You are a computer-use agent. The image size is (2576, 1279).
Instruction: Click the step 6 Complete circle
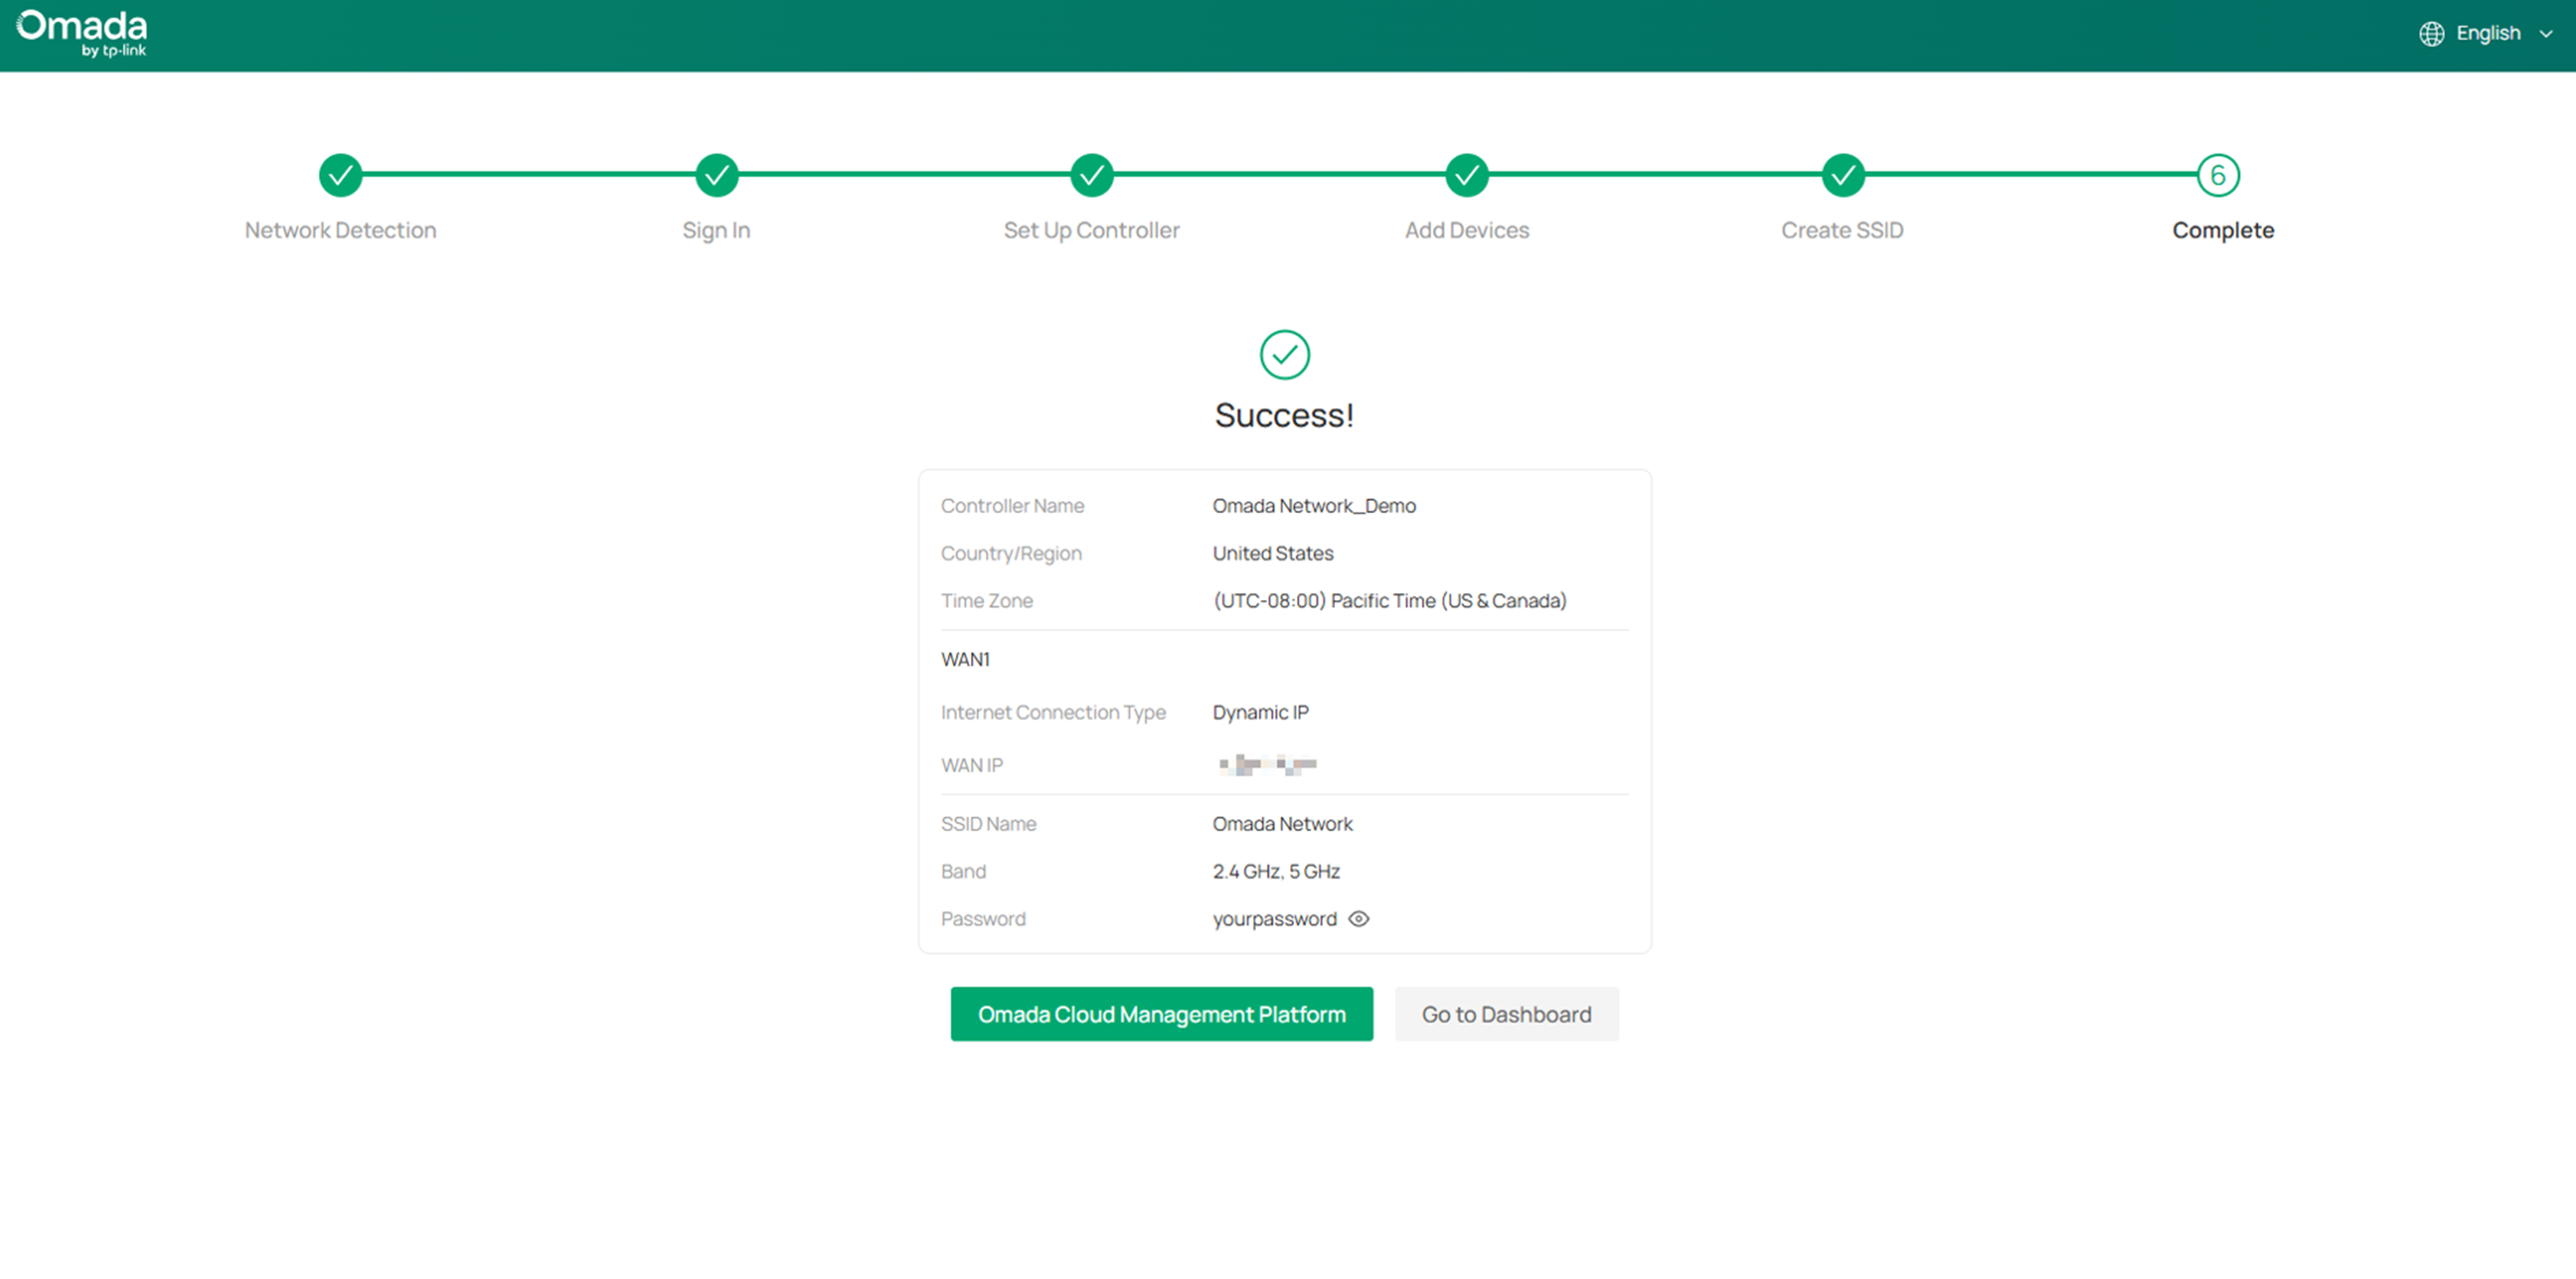click(2218, 175)
